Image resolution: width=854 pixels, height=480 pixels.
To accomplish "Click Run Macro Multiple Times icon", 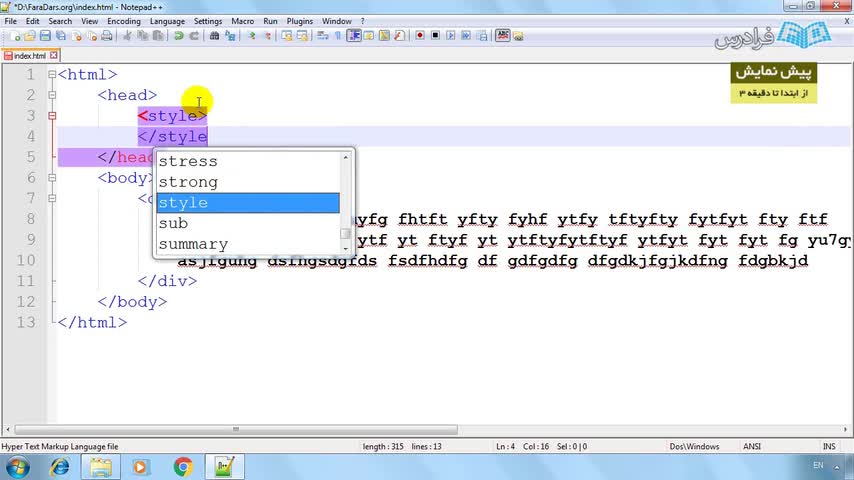I will tap(466, 36).
